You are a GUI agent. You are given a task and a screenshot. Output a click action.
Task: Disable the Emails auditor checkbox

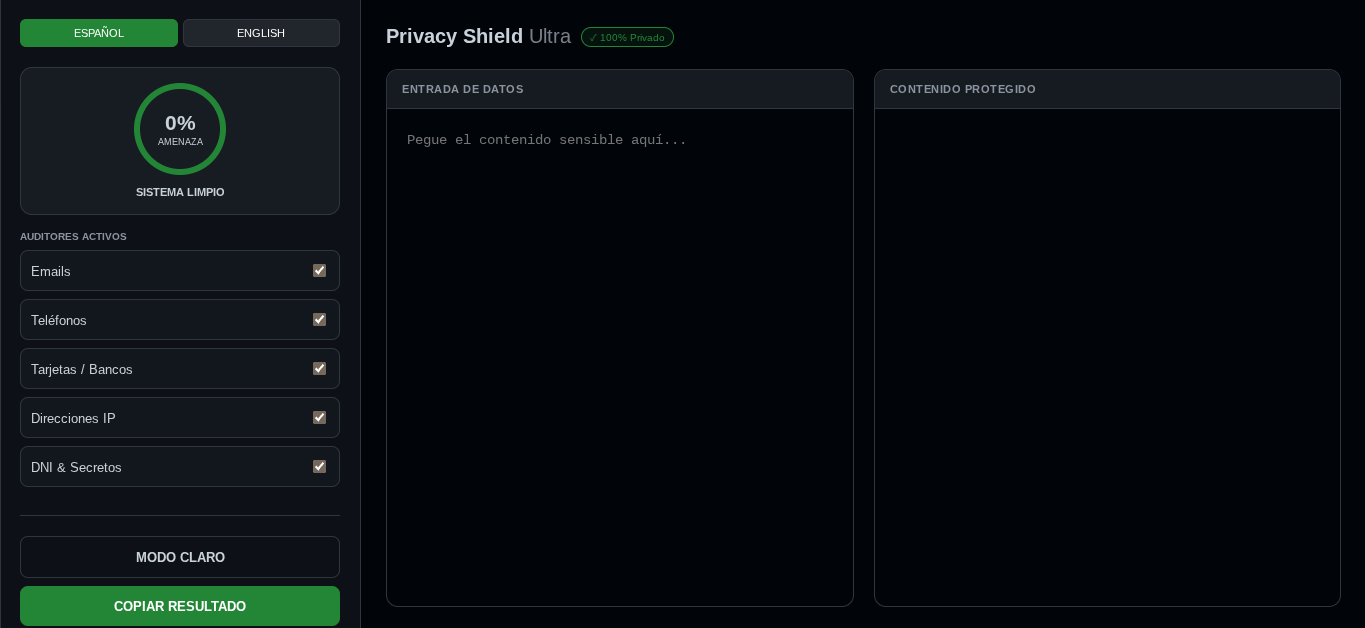click(x=319, y=270)
